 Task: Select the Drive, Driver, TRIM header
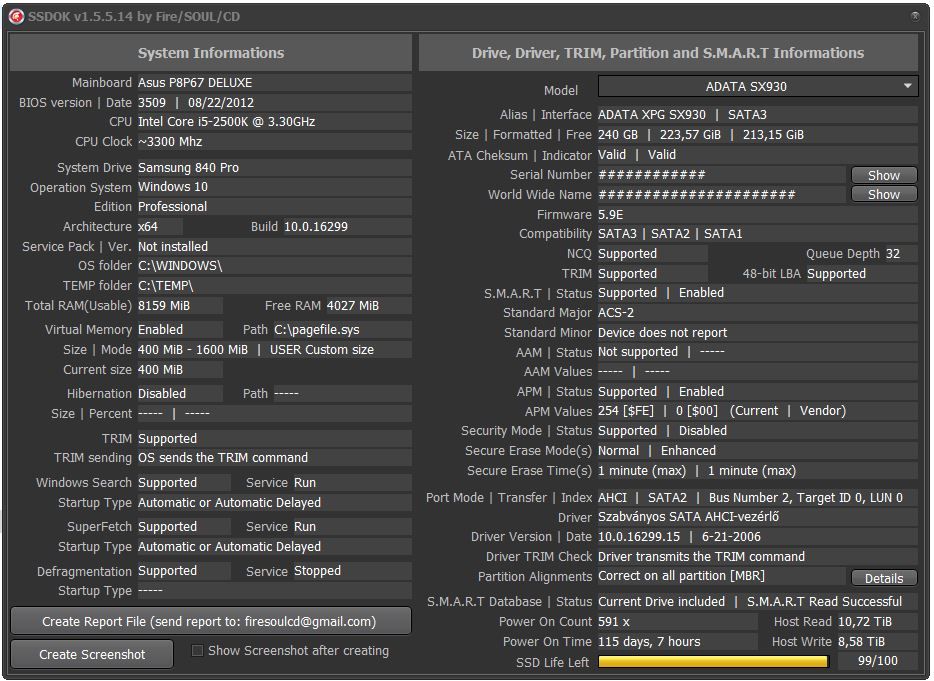668,53
